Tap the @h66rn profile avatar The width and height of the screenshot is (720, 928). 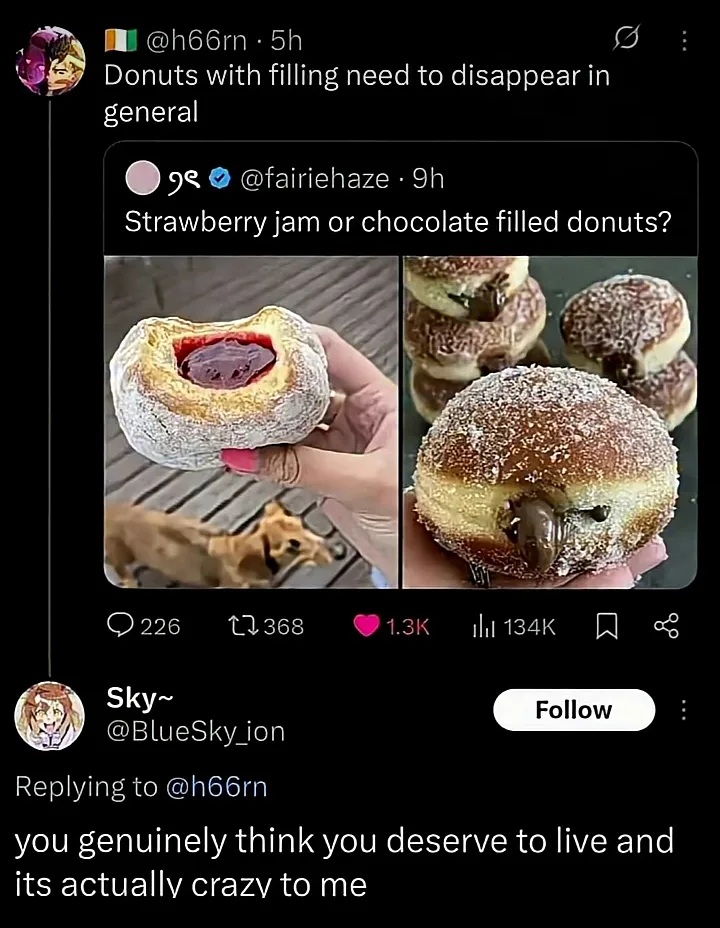[x=51, y=62]
